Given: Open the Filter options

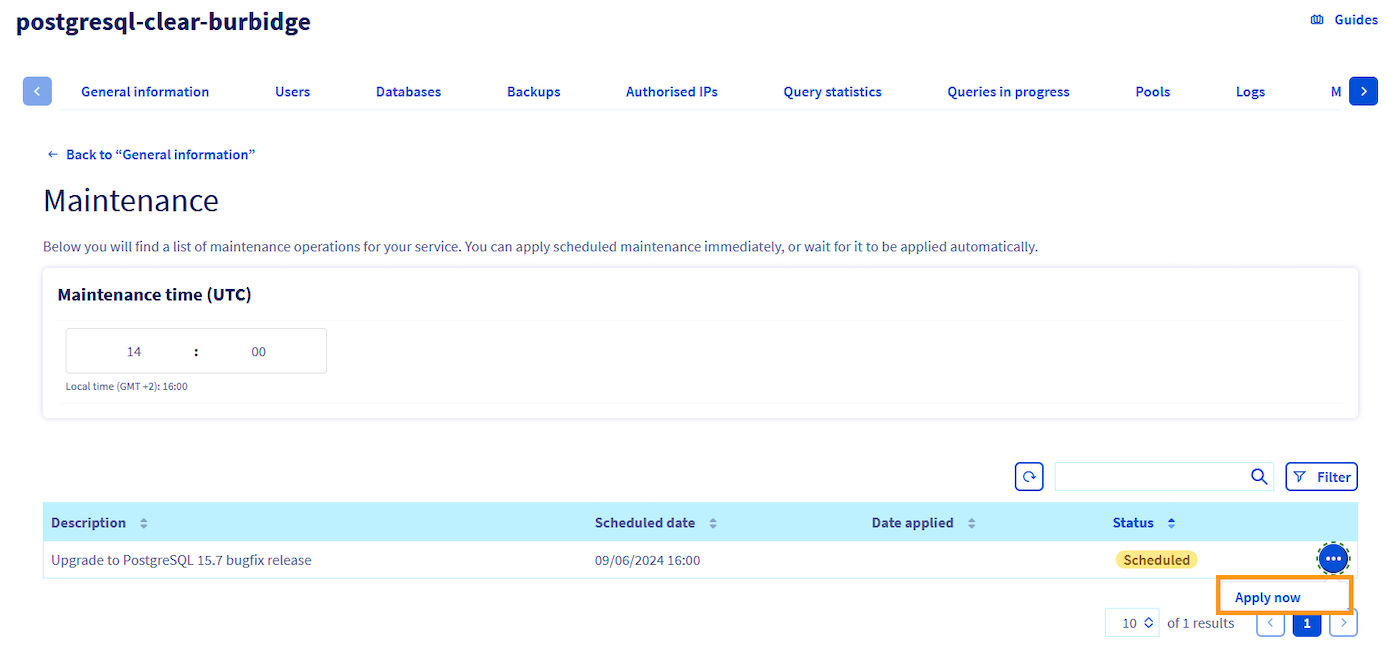Looking at the screenshot, I should click(1321, 477).
